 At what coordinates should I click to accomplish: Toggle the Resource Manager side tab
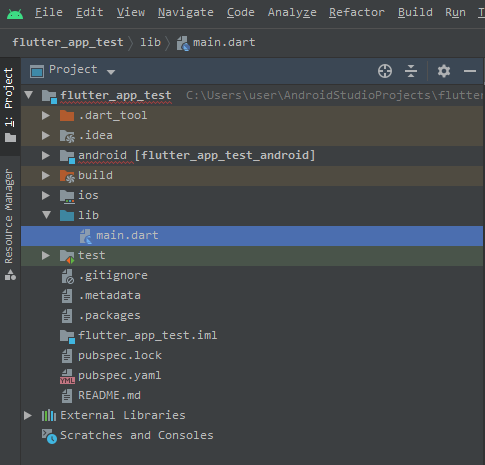pos(10,224)
